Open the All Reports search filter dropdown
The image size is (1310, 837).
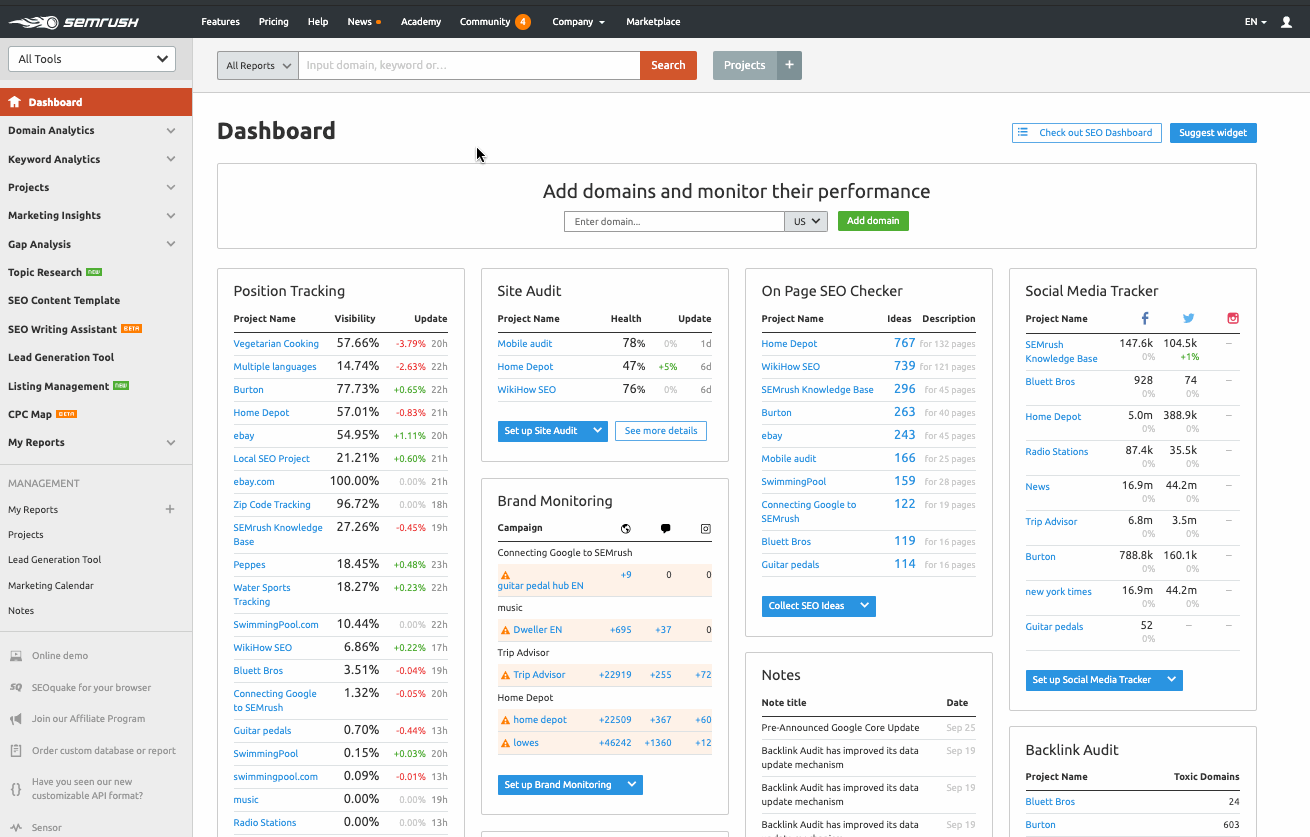pos(258,66)
